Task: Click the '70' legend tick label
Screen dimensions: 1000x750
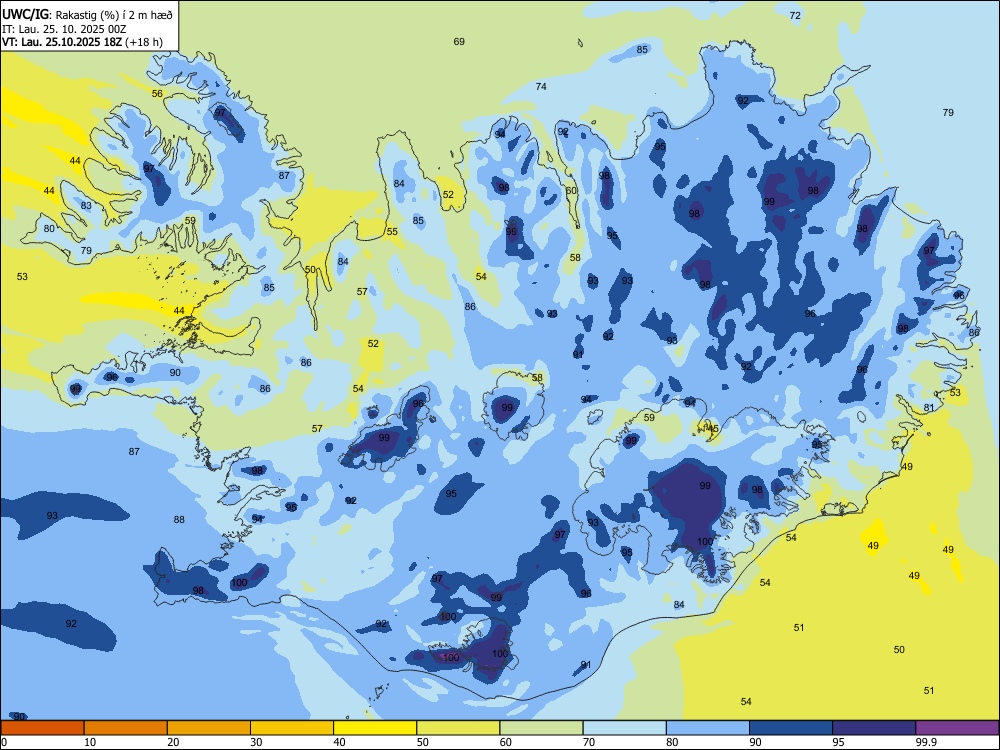Action: point(589,742)
